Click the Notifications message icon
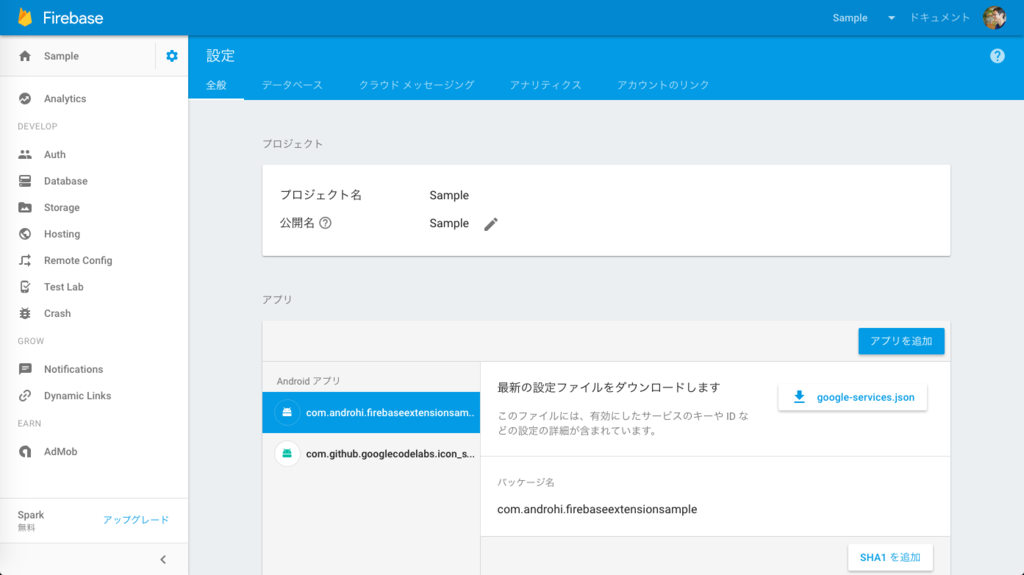The height and width of the screenshot is (575, 1024). [x=25, y=369]
